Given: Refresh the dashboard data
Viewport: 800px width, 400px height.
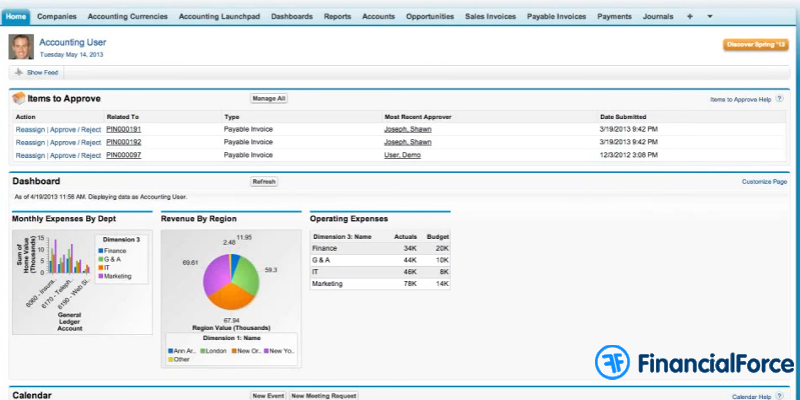Looking at the screenshot, I should pyautogui.click(x=264, y=182).
